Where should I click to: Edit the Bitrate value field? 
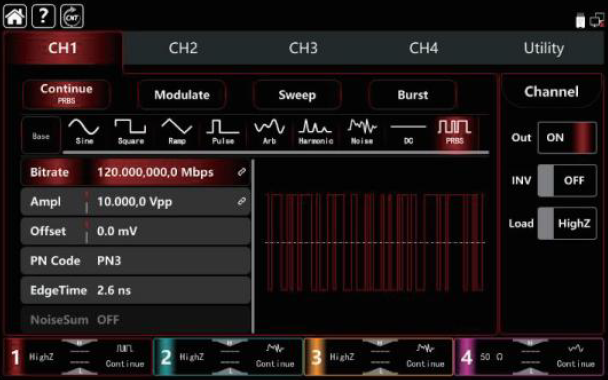point(135,172)
